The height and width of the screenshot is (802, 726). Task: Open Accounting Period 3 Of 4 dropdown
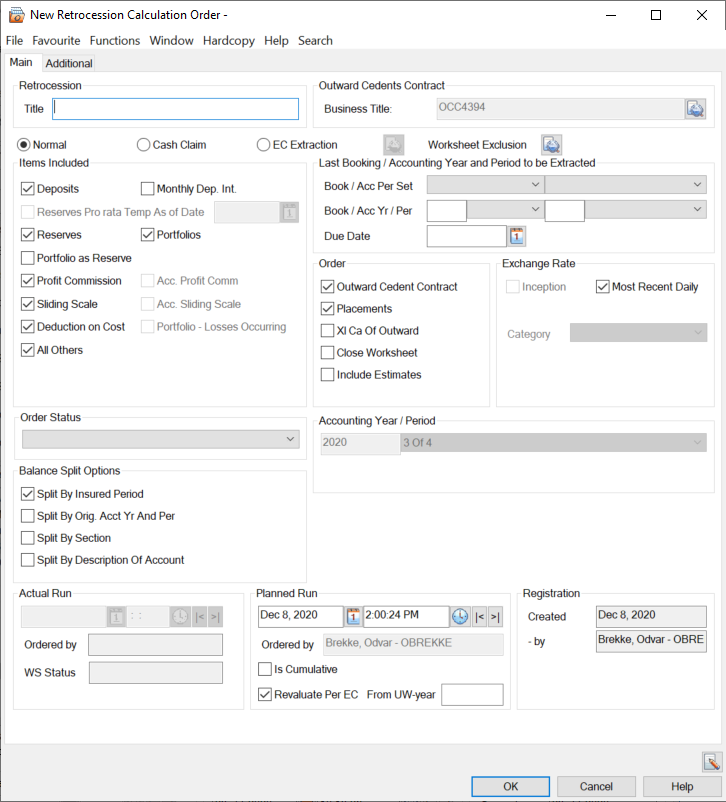coord(554,443)
